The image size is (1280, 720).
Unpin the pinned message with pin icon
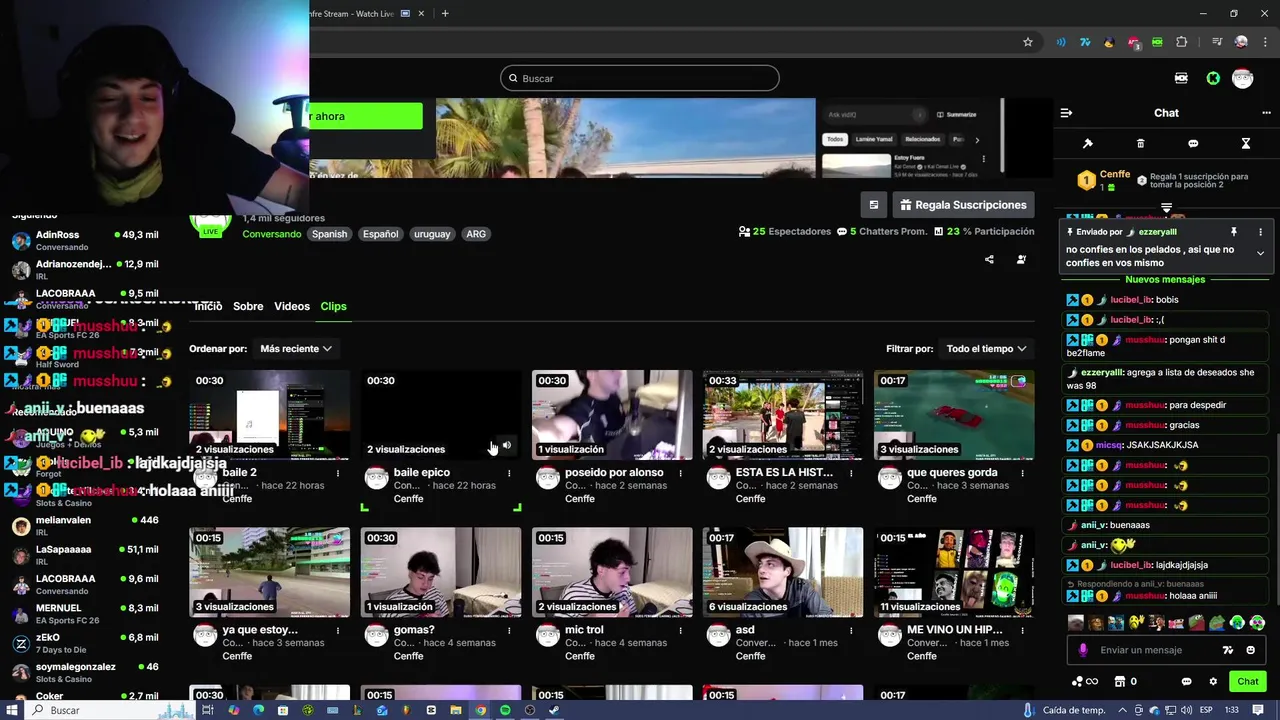(x=1234, y=232)
